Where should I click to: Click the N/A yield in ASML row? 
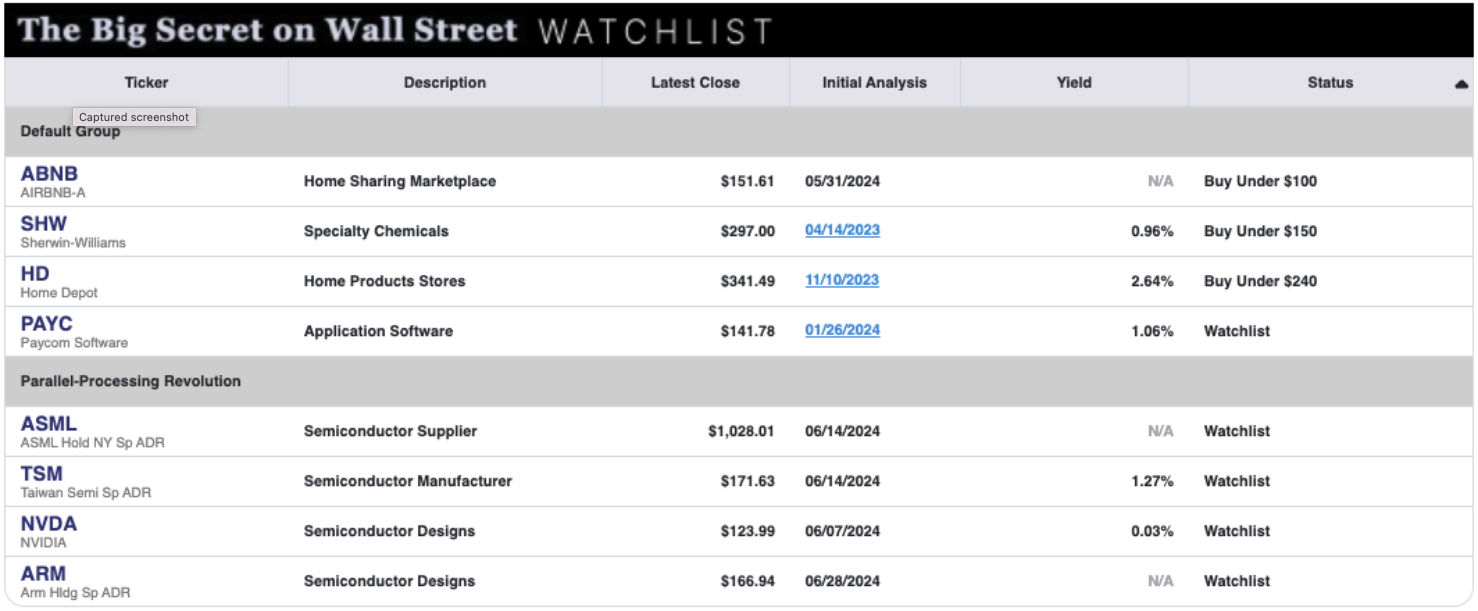(1161, 431)
